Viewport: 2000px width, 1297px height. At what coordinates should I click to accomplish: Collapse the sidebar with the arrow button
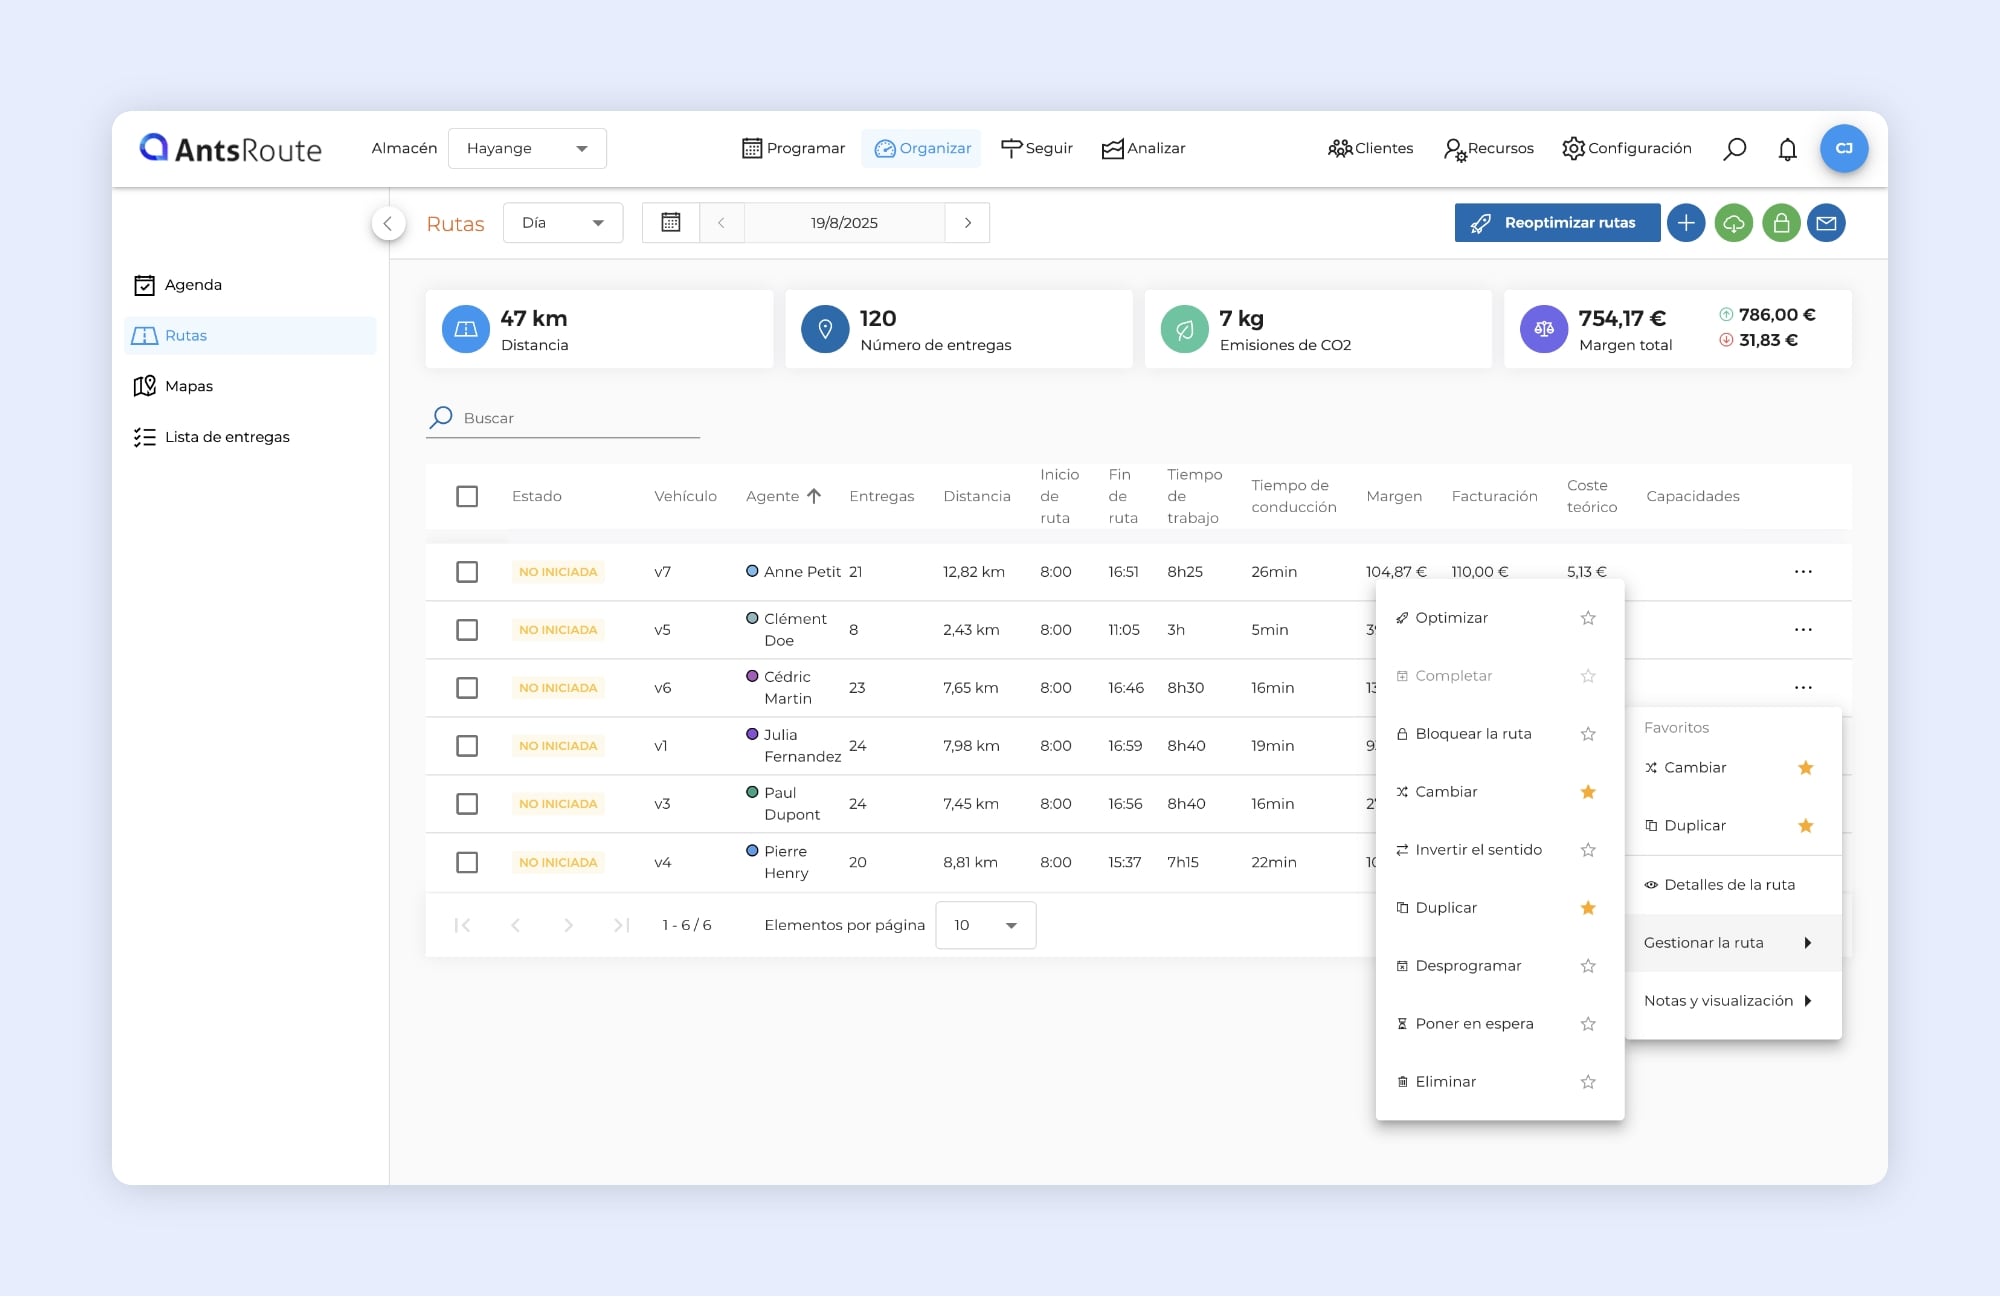pos(388,223)
